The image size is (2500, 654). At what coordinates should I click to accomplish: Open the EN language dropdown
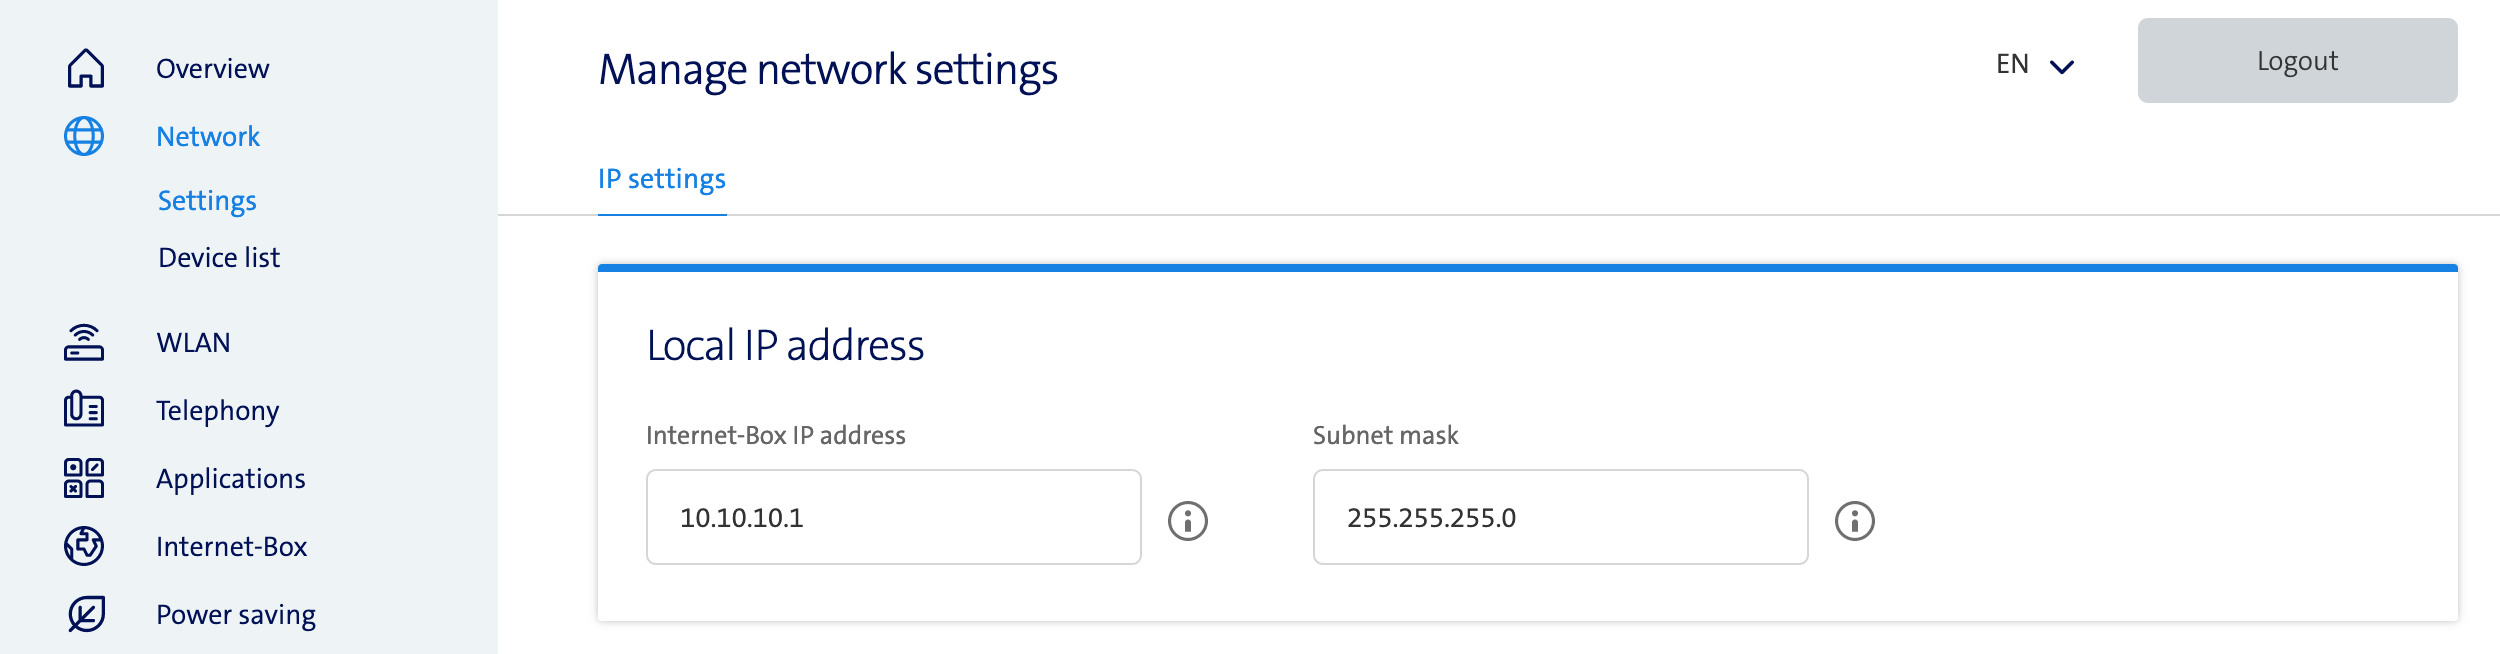click(x=2035, y=65)
